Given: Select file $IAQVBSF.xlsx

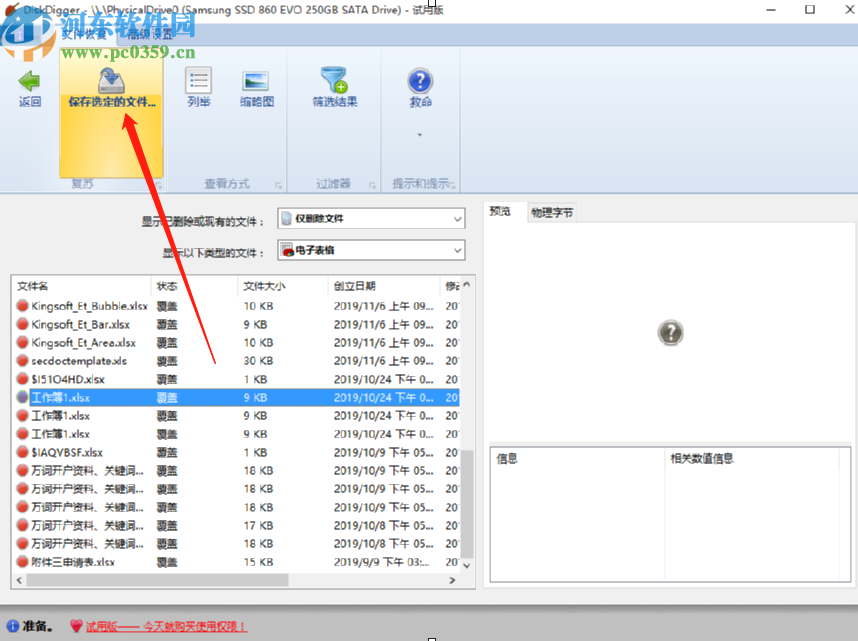Looking at the screenshot, I should [x=67, y=452].
